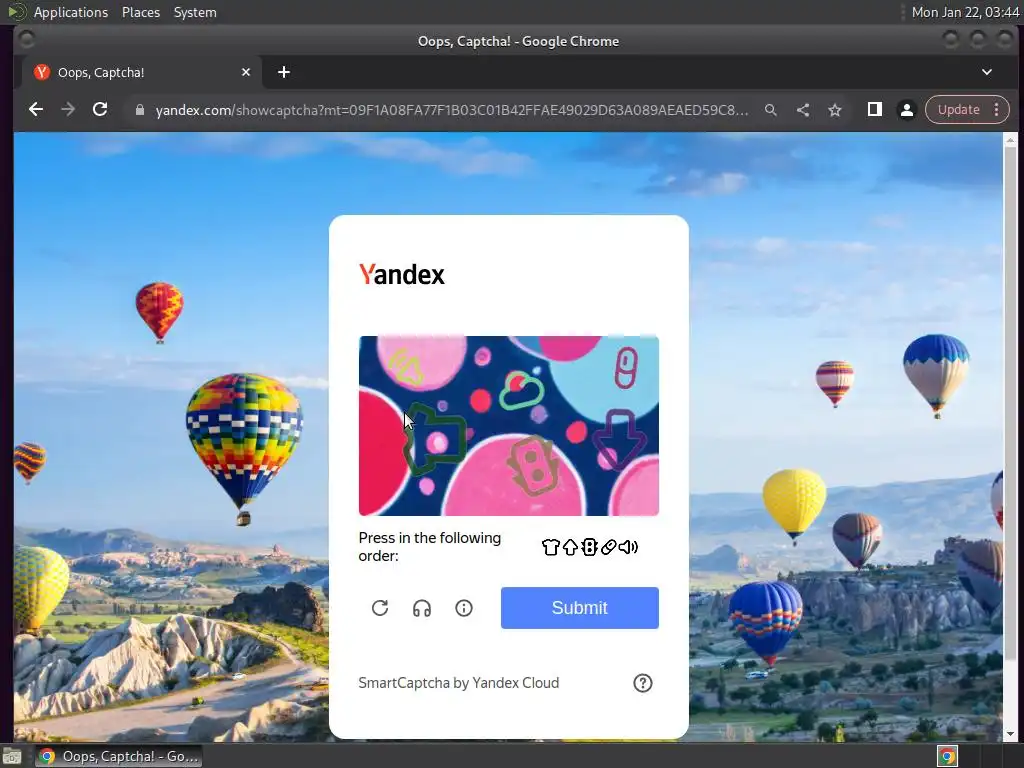Share this page
The height and width of the screenshot is (768, 1024).
point(803,110)
